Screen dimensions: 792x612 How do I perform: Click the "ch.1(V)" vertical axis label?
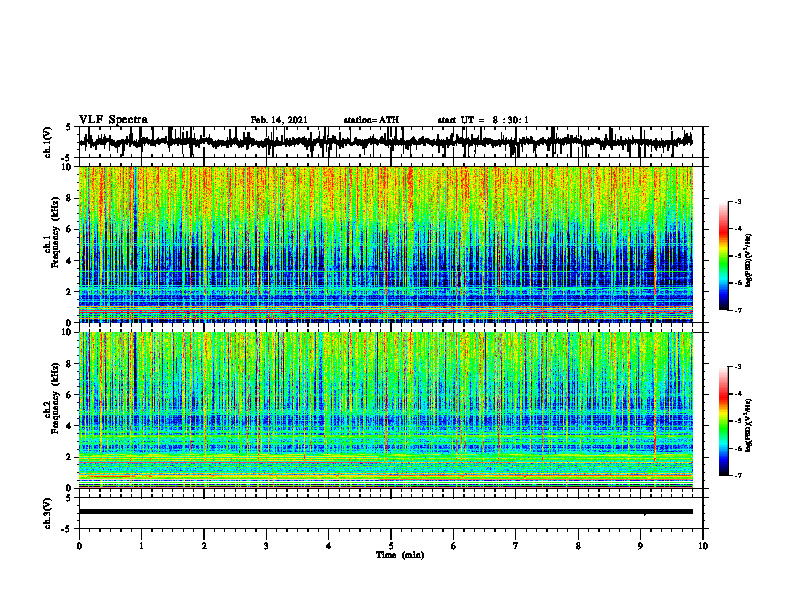click(x=48, y=142)
